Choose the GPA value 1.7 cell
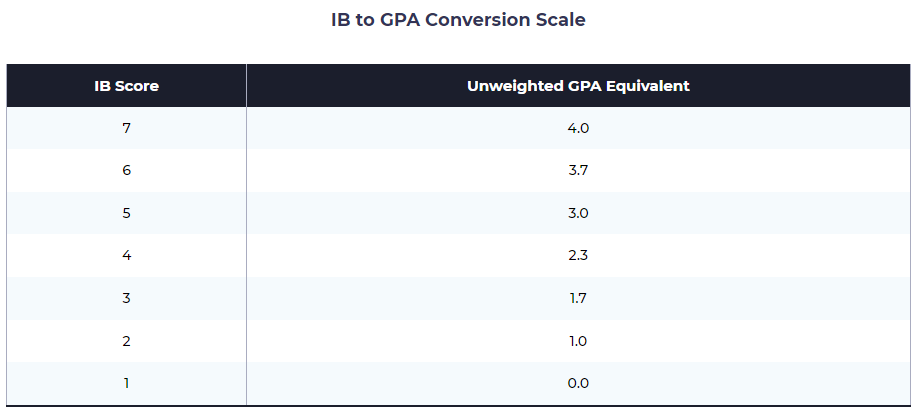Screen dimensions: 915x416 pos(578,298)
